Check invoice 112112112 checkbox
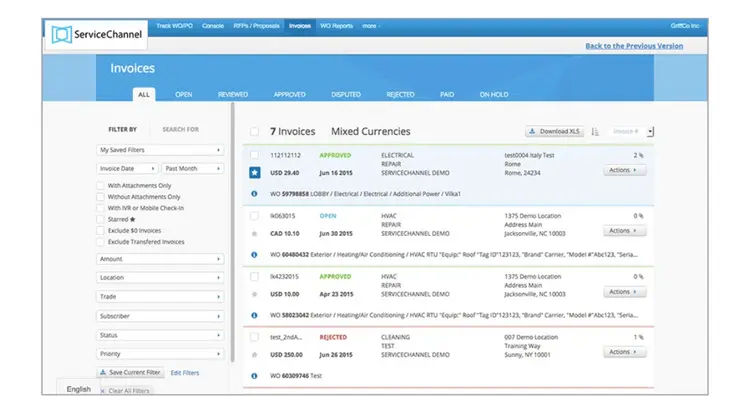Viewport: 750px width, 413px height. 254,155
